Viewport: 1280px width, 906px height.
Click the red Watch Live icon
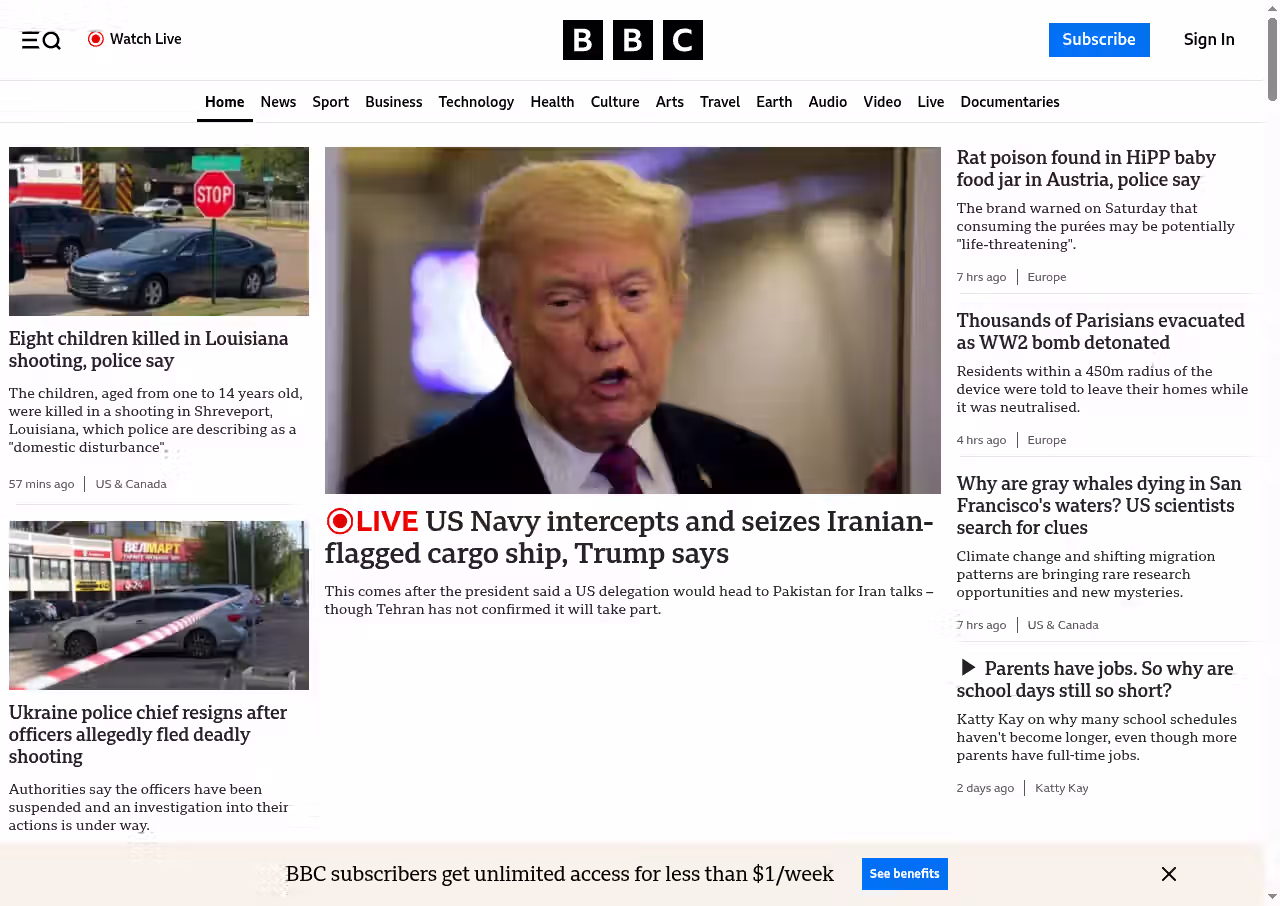[x=96, y=39]
